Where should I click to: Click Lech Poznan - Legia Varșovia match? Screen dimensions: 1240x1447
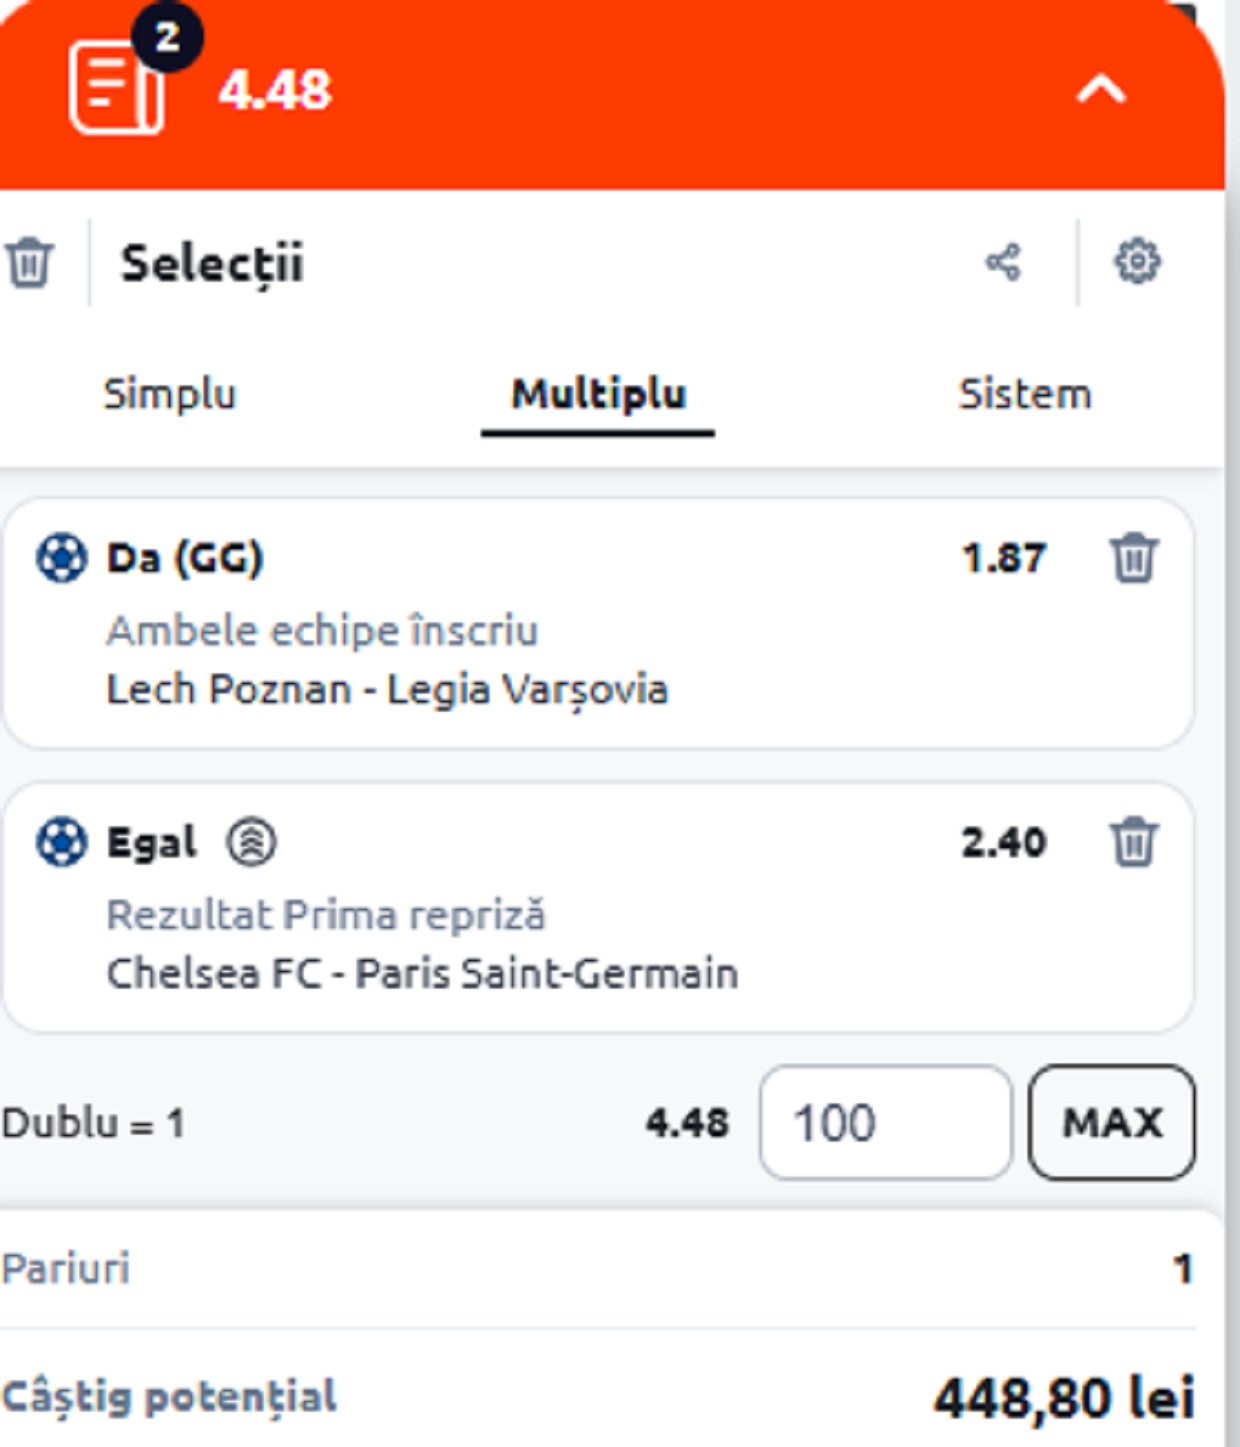(387, 690)
